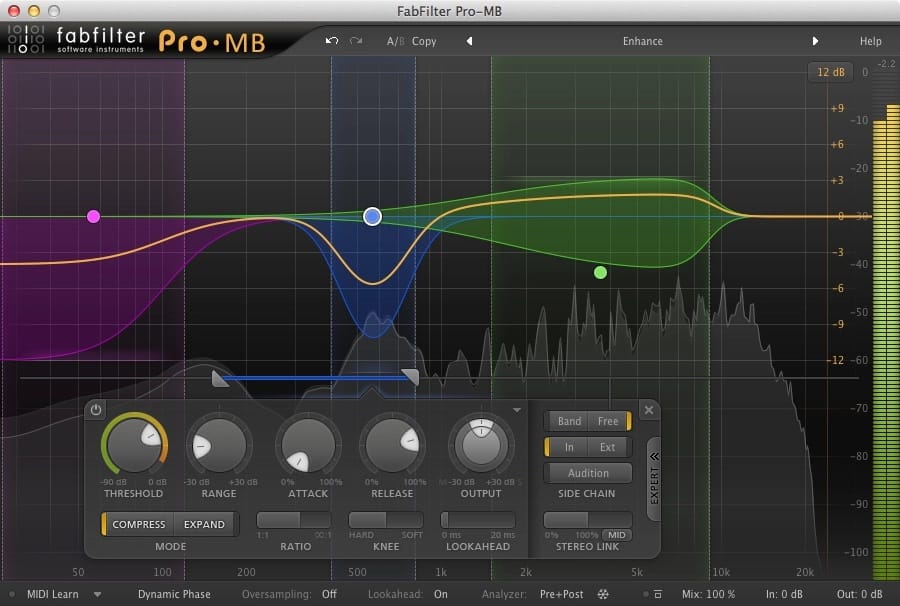Click the band power button to bypass it

95,409
